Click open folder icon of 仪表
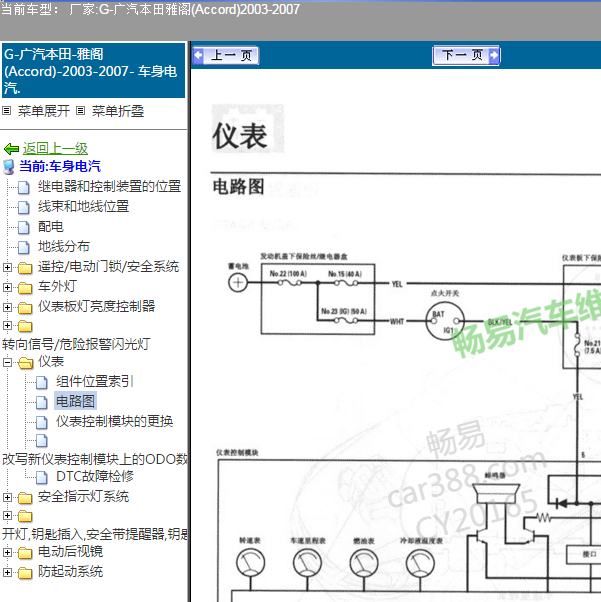 26,362
